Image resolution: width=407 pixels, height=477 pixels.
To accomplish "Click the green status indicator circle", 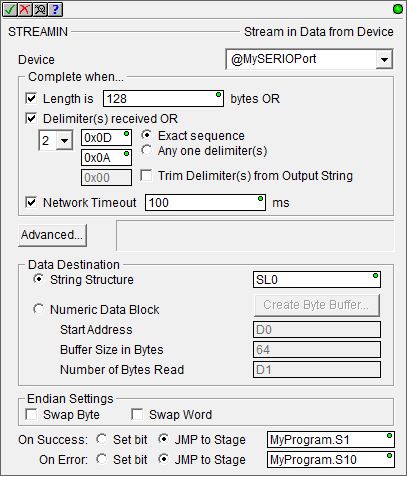I will click(398, 9).
